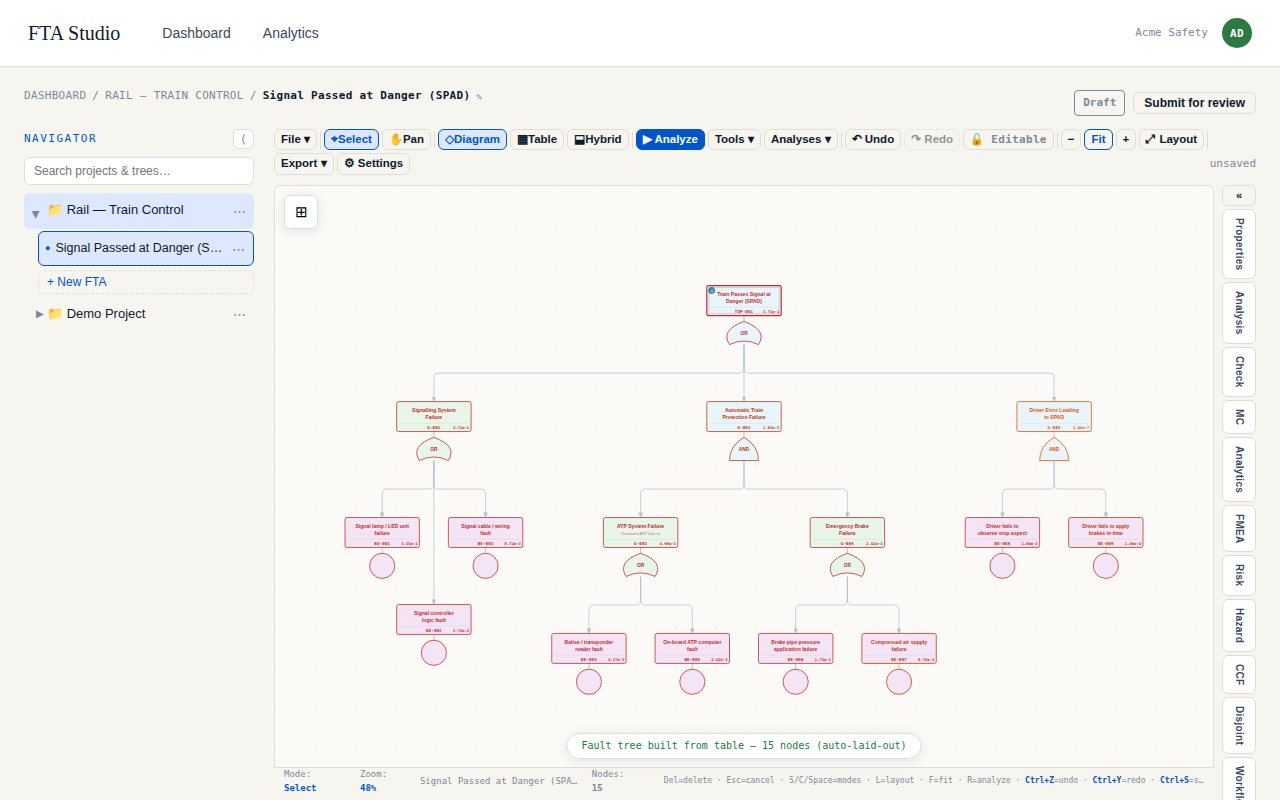Run auto Layout from toolbar

click(x=1172, y=139)
